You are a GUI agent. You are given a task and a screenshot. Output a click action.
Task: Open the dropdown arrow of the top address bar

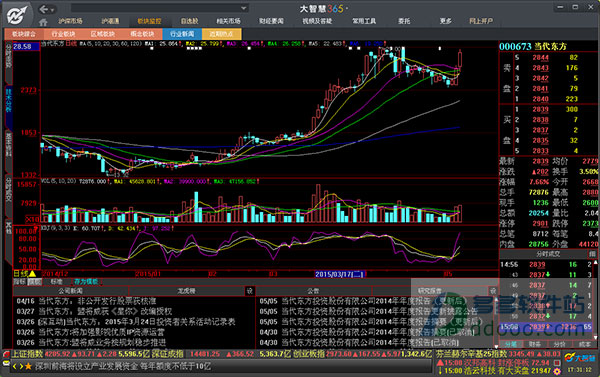(x=243, y=8)
